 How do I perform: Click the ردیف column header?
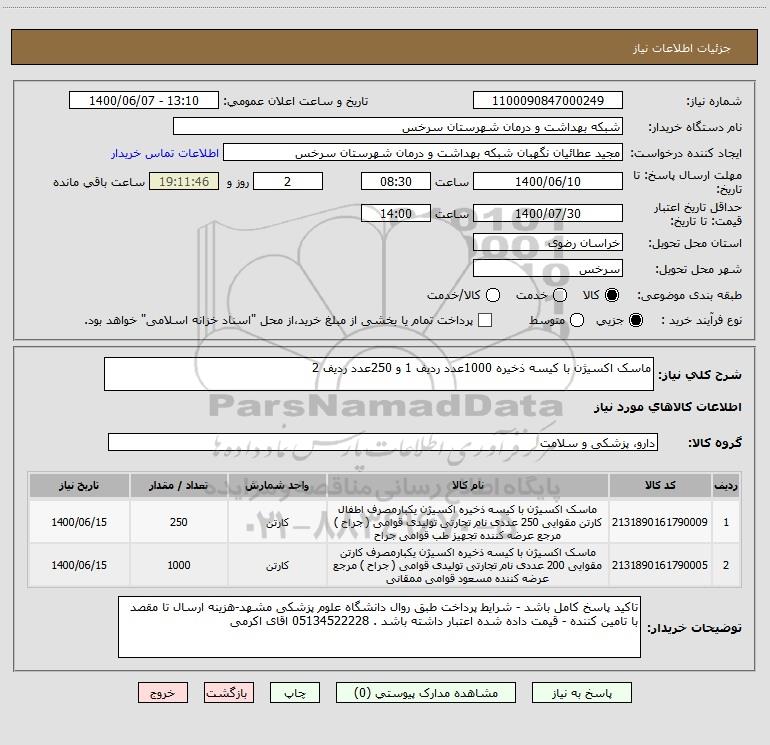point(726,485)
